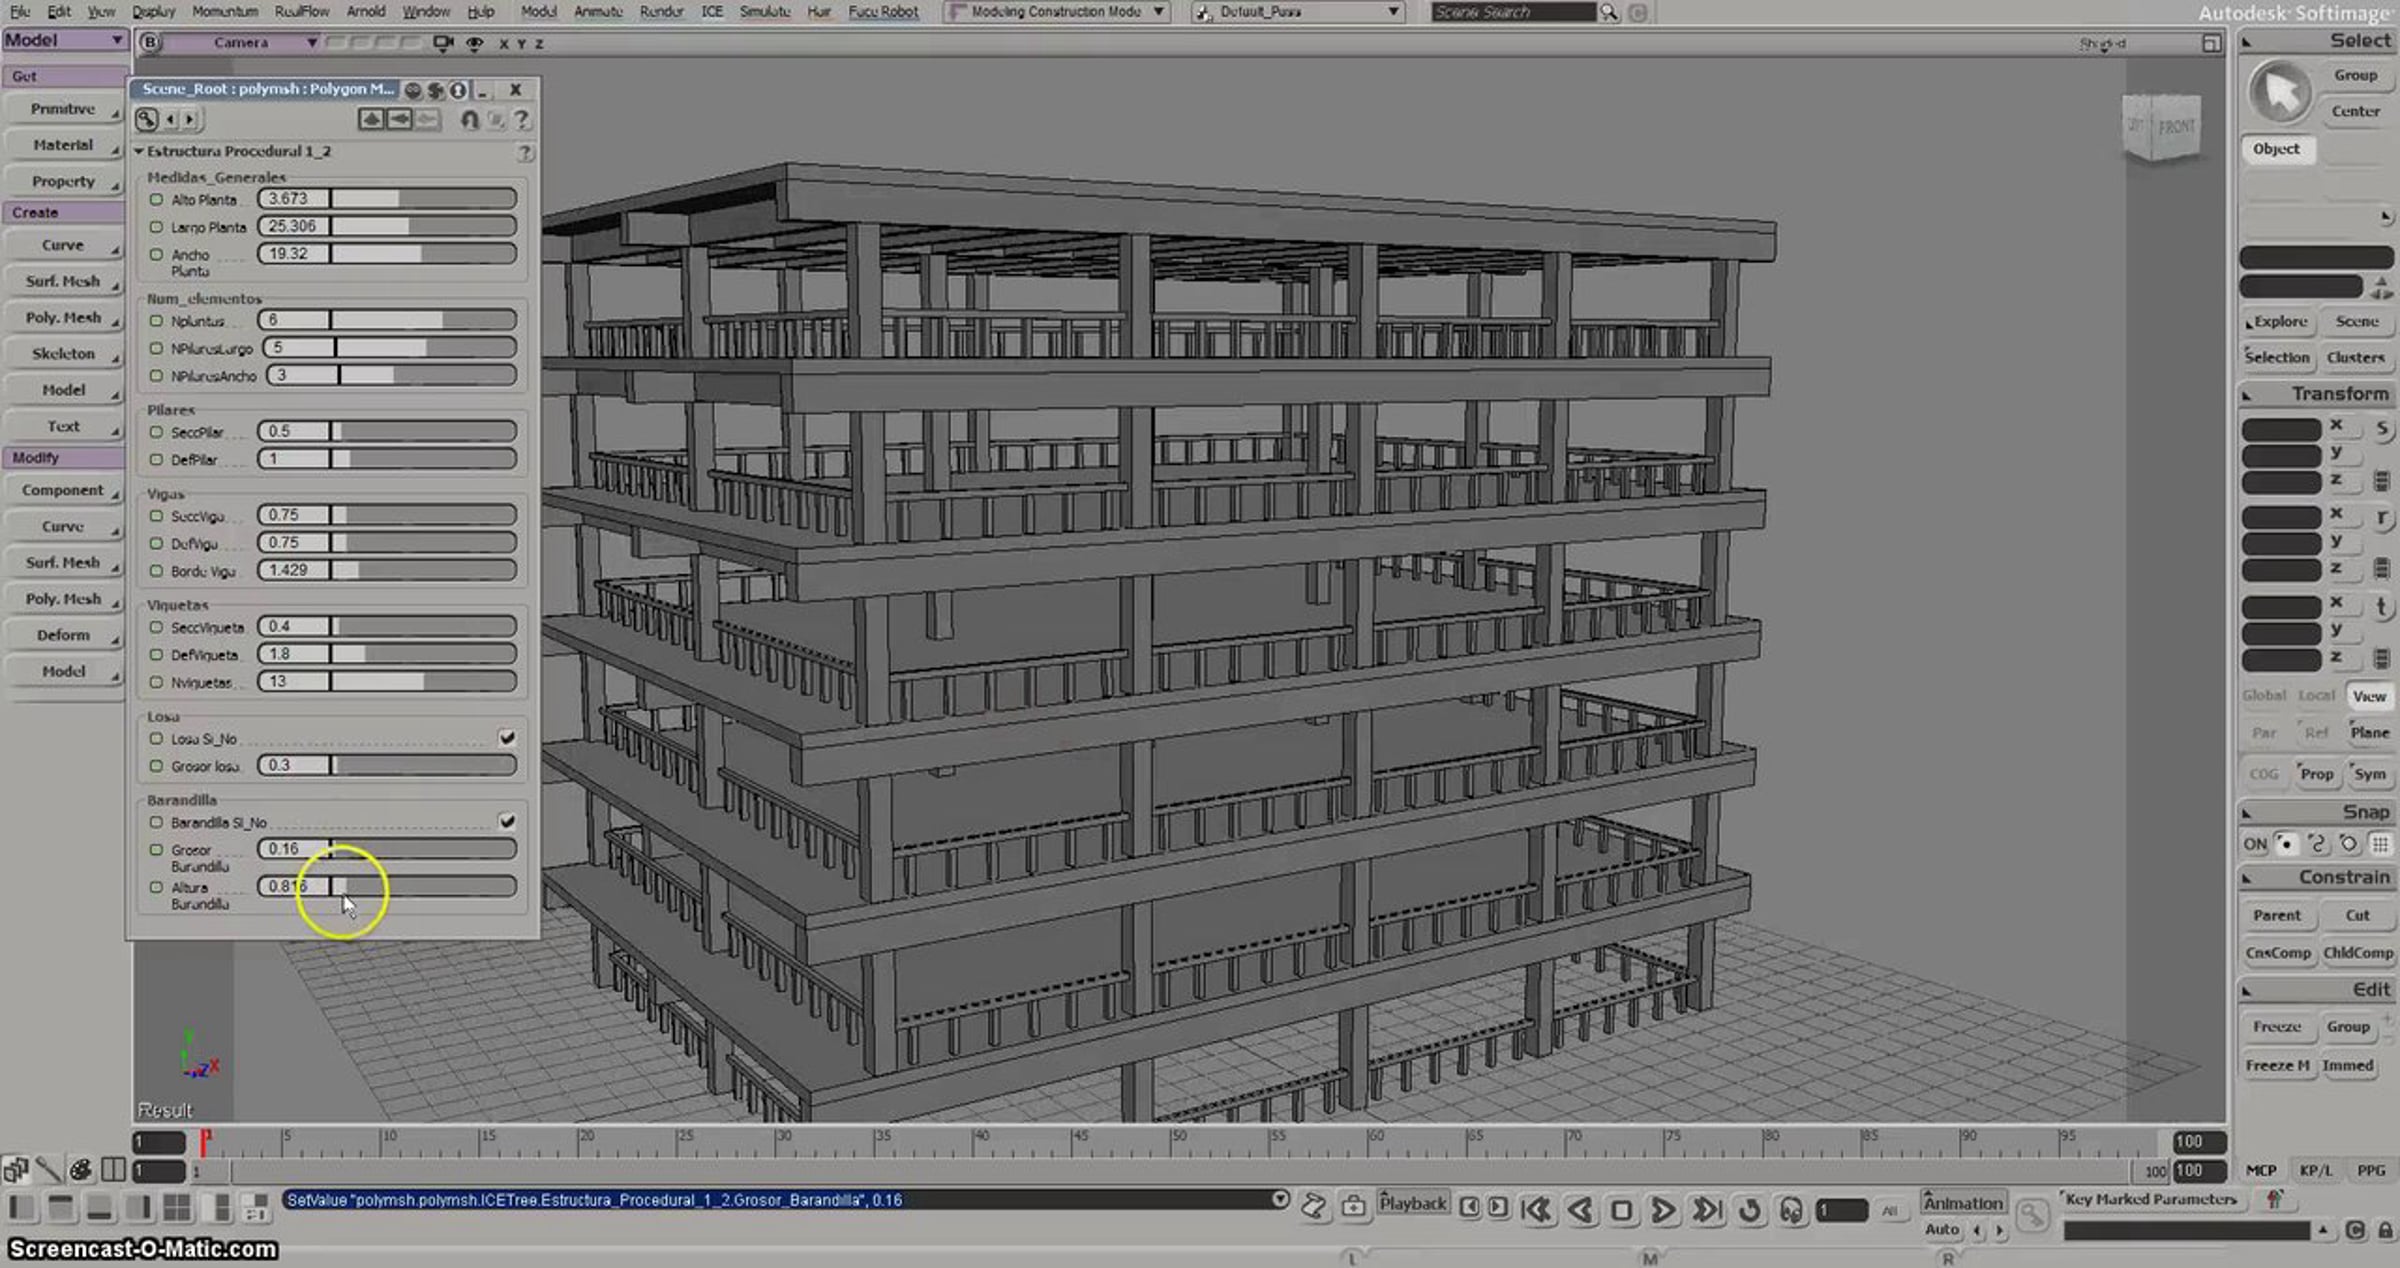Open the Simulate menu
This screenshot has height=1268, width=2400.
coord(765,11)
